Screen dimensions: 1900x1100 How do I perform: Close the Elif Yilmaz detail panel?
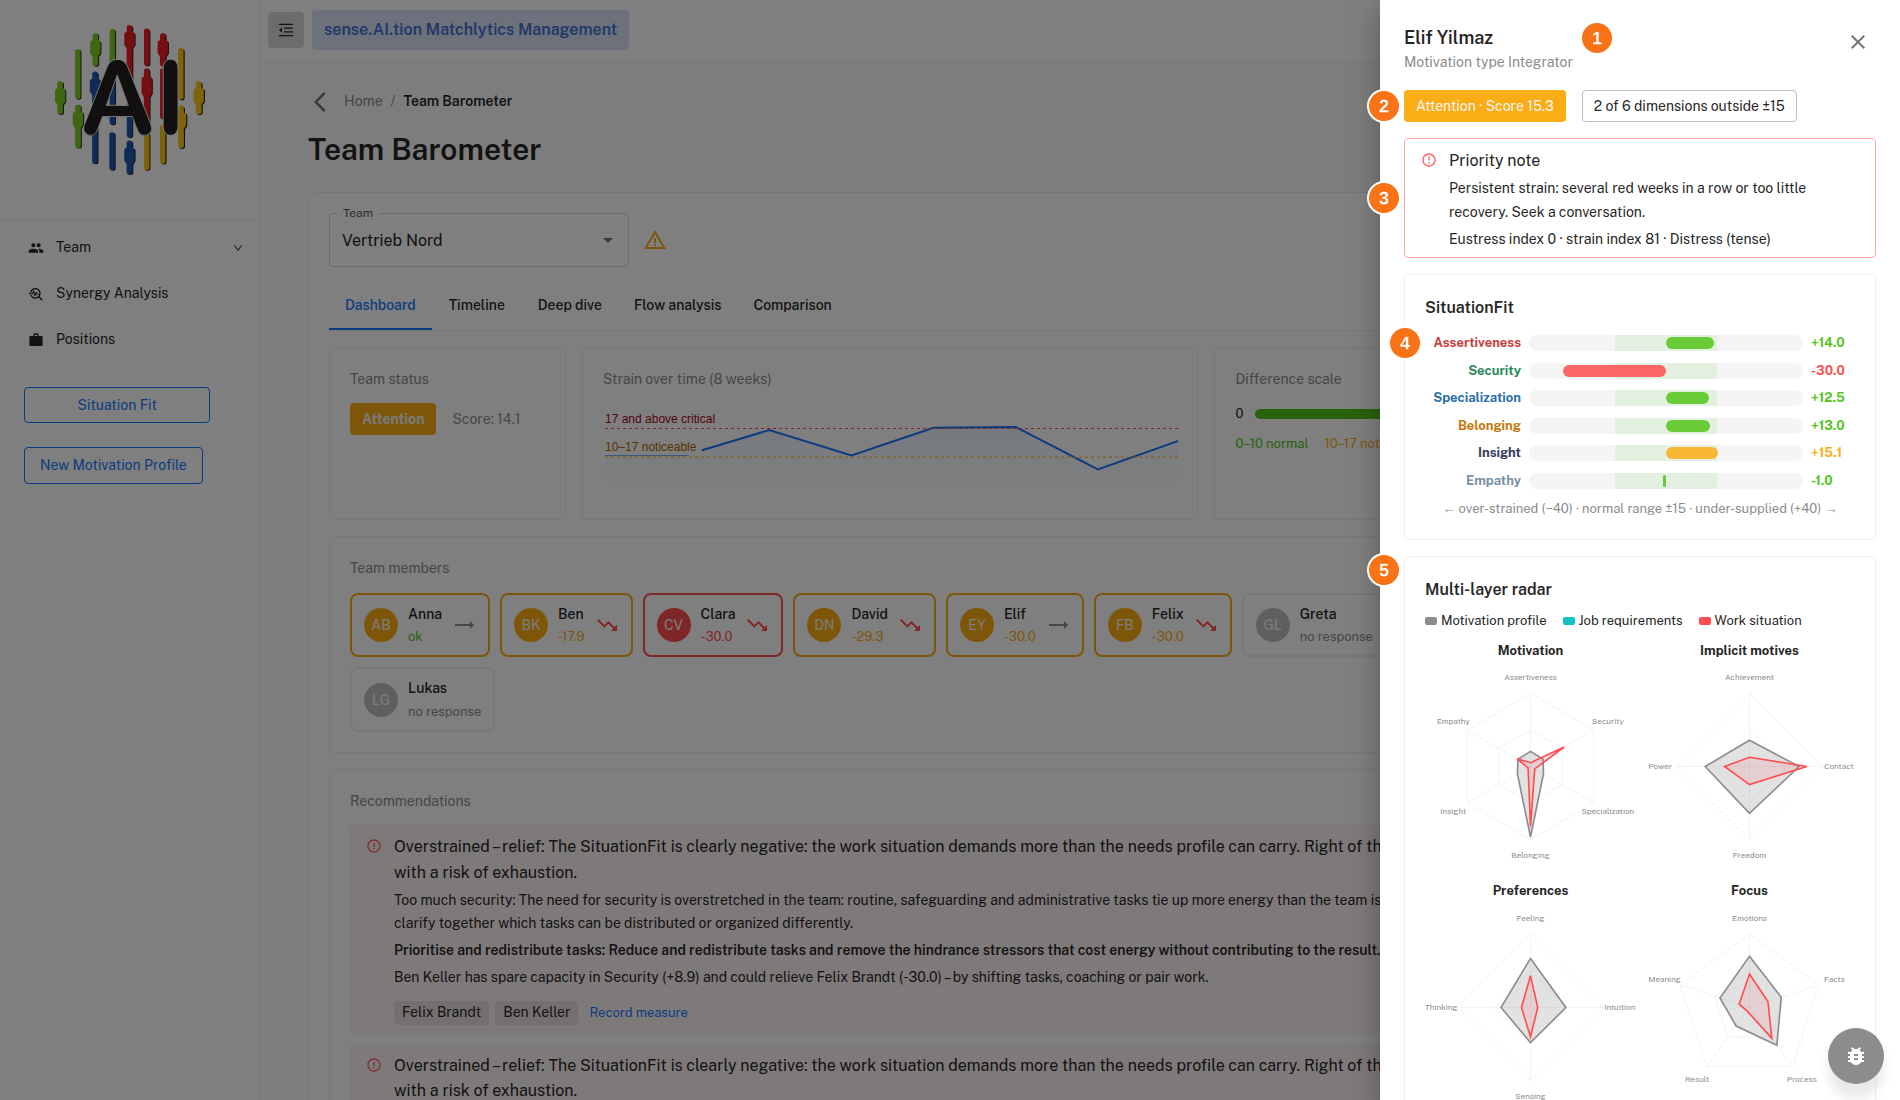coord(1858,42)
